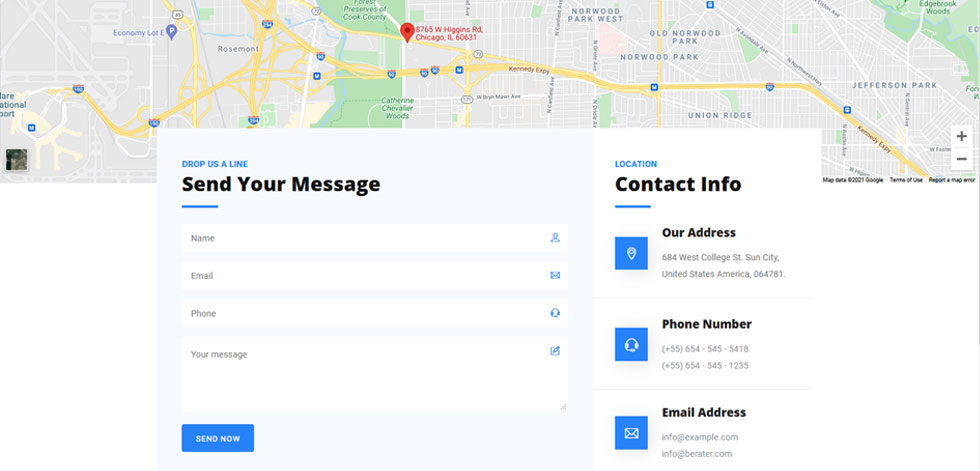Click the Email Address title
980x471 pixels.
point(704,412)
